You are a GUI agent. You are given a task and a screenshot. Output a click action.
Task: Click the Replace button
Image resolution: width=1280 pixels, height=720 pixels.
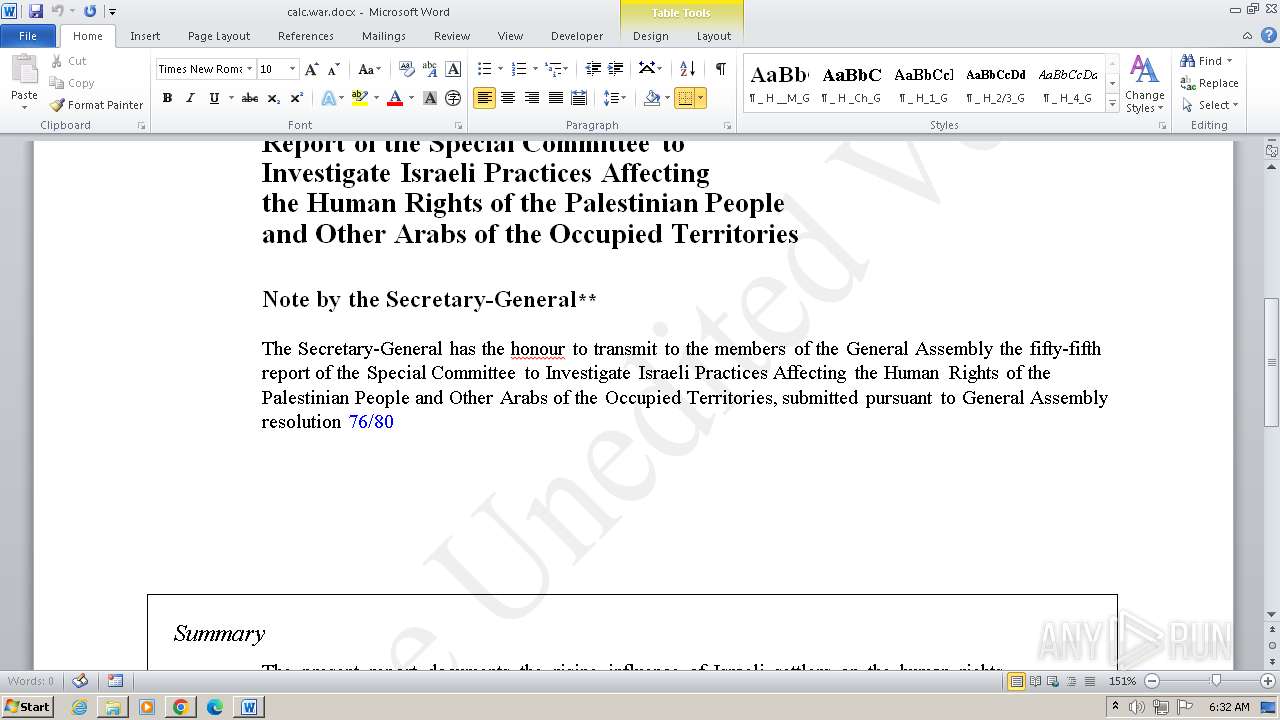[x=1209, y=83]
